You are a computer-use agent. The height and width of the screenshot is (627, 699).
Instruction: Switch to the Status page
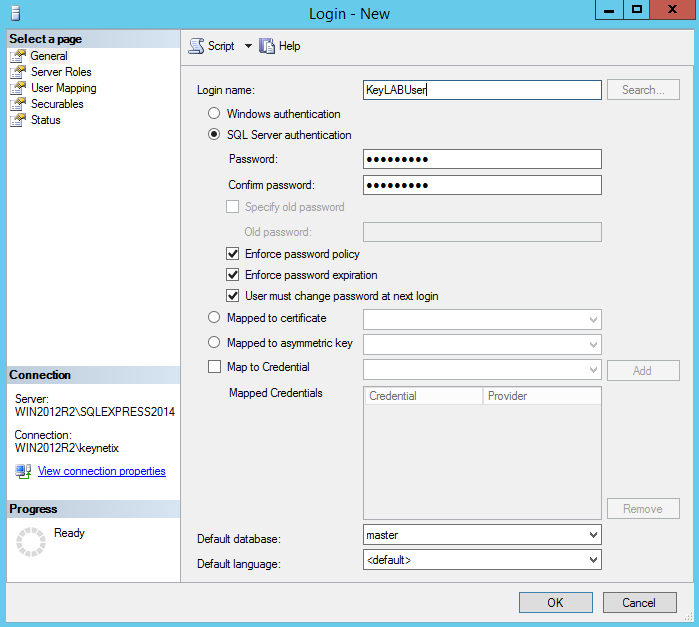pos(45,120)
